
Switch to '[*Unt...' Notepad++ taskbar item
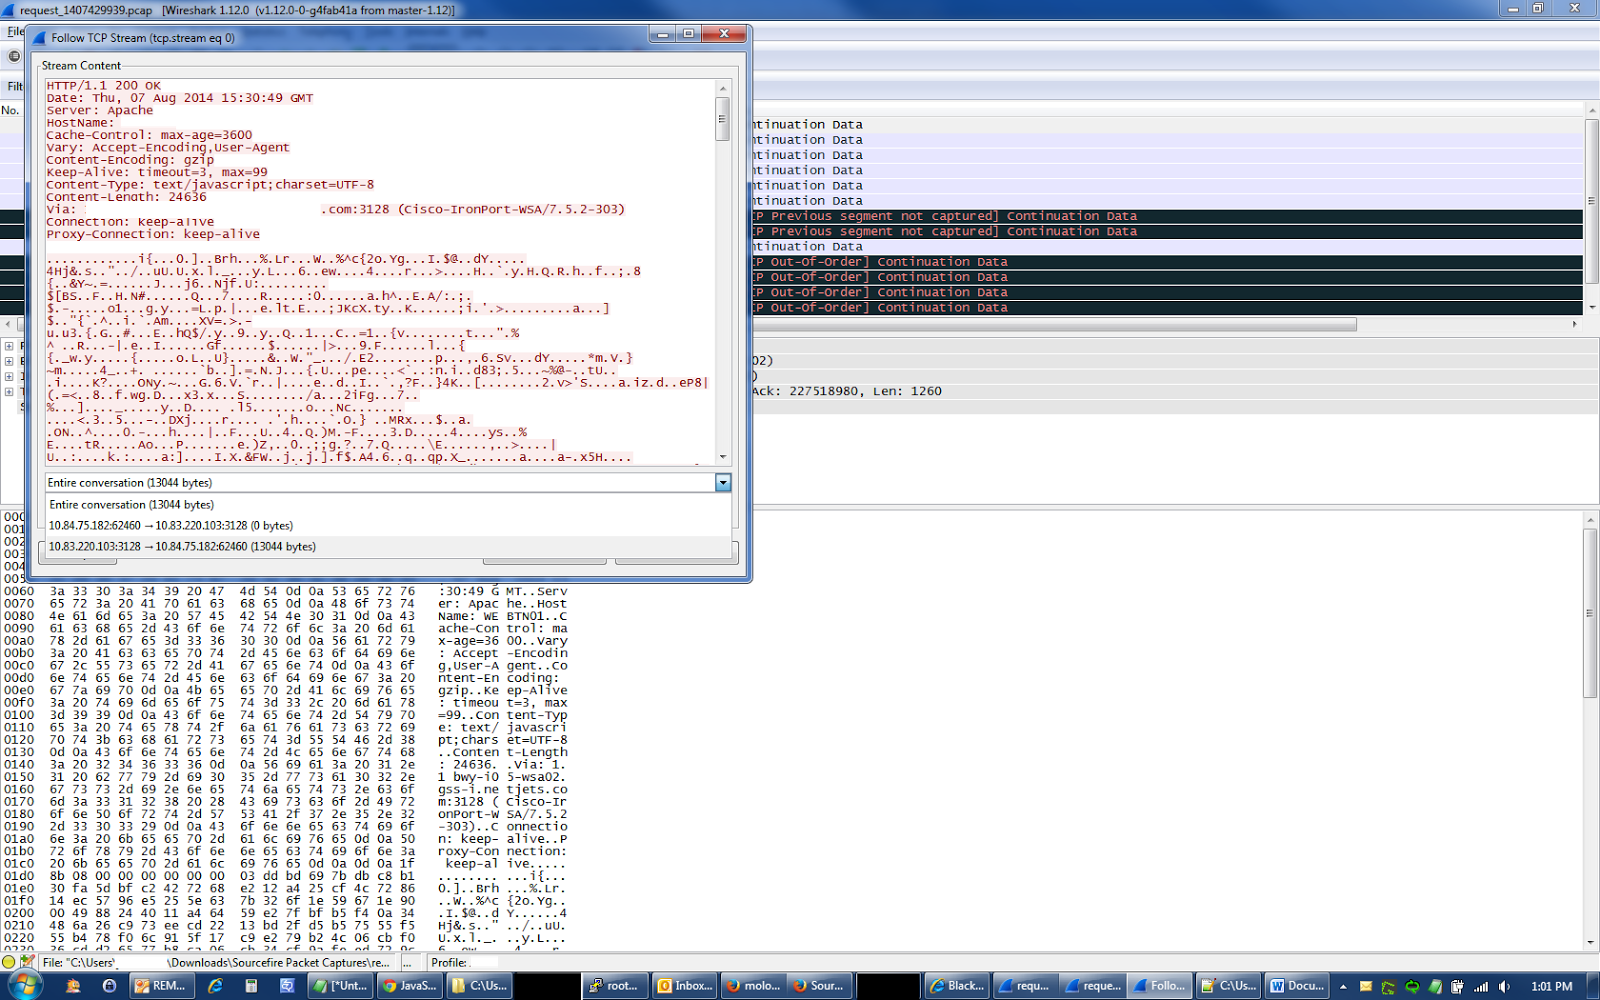pos(340,985)
